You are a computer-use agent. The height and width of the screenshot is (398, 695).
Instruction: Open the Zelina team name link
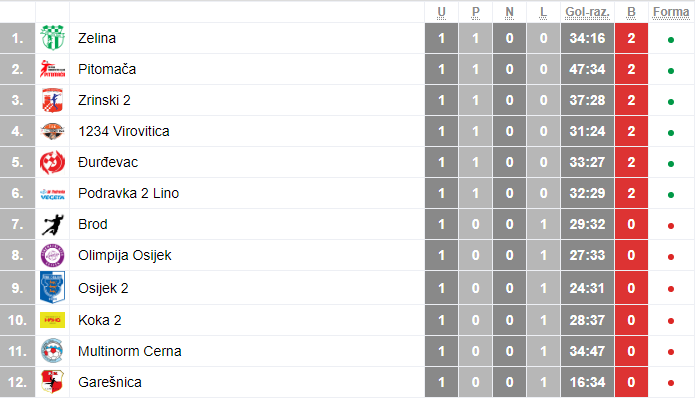[97, 38]
